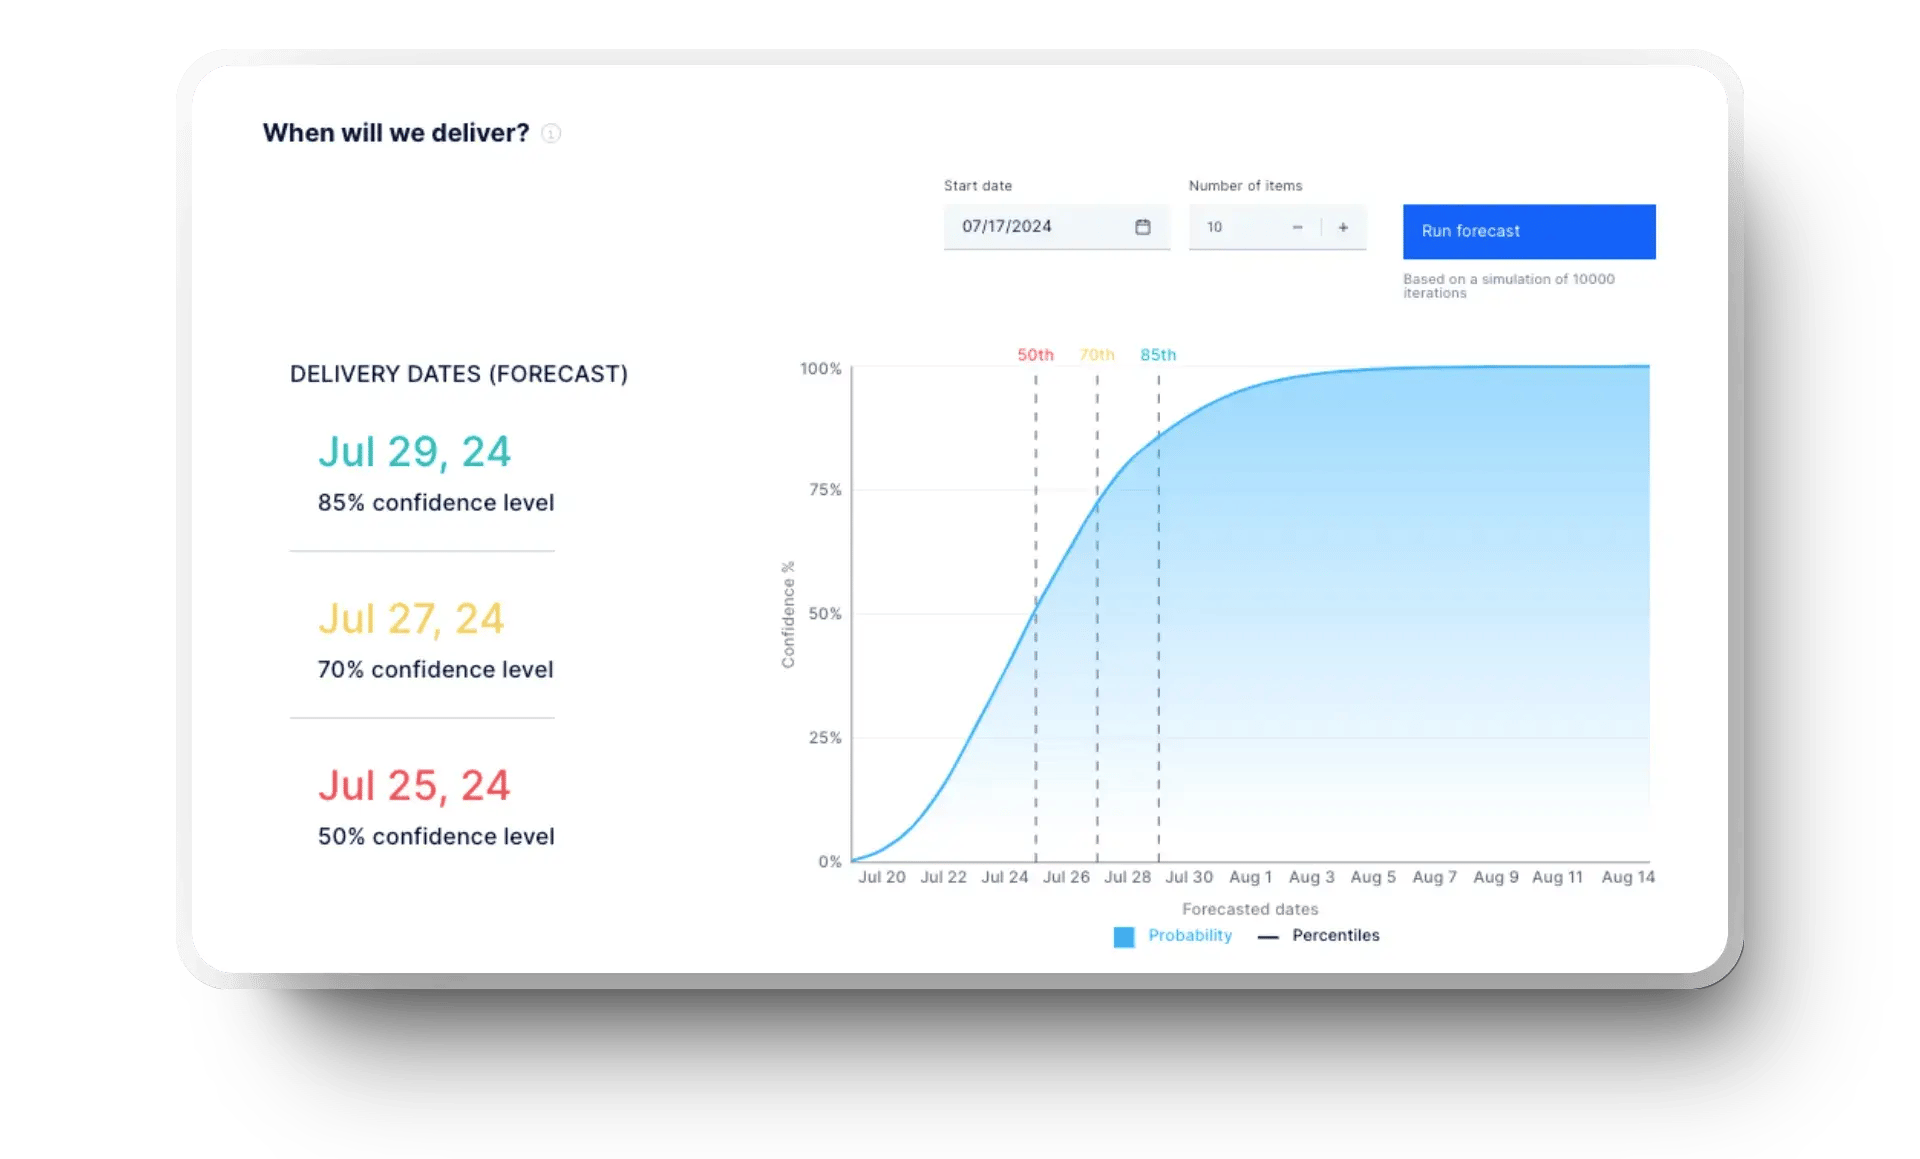Screen dimensions: 1920x1159
Task: Click the info icon beside "When will we deliver?"
Action: [551, 133]
